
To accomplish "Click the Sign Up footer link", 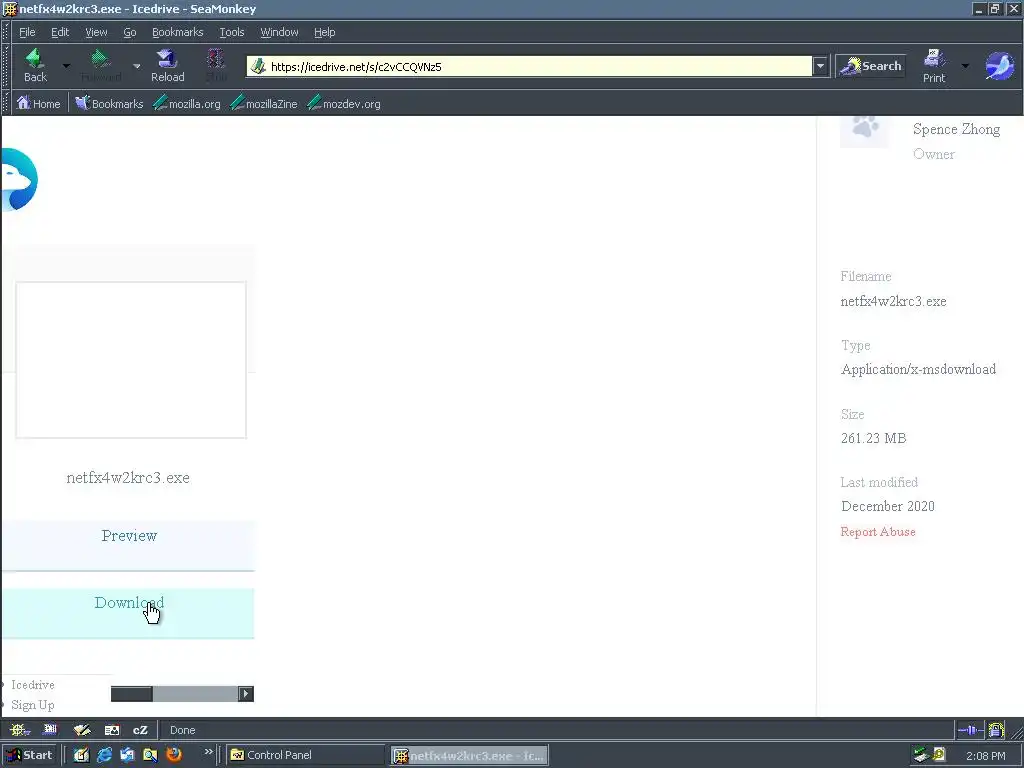I will 33,705.
